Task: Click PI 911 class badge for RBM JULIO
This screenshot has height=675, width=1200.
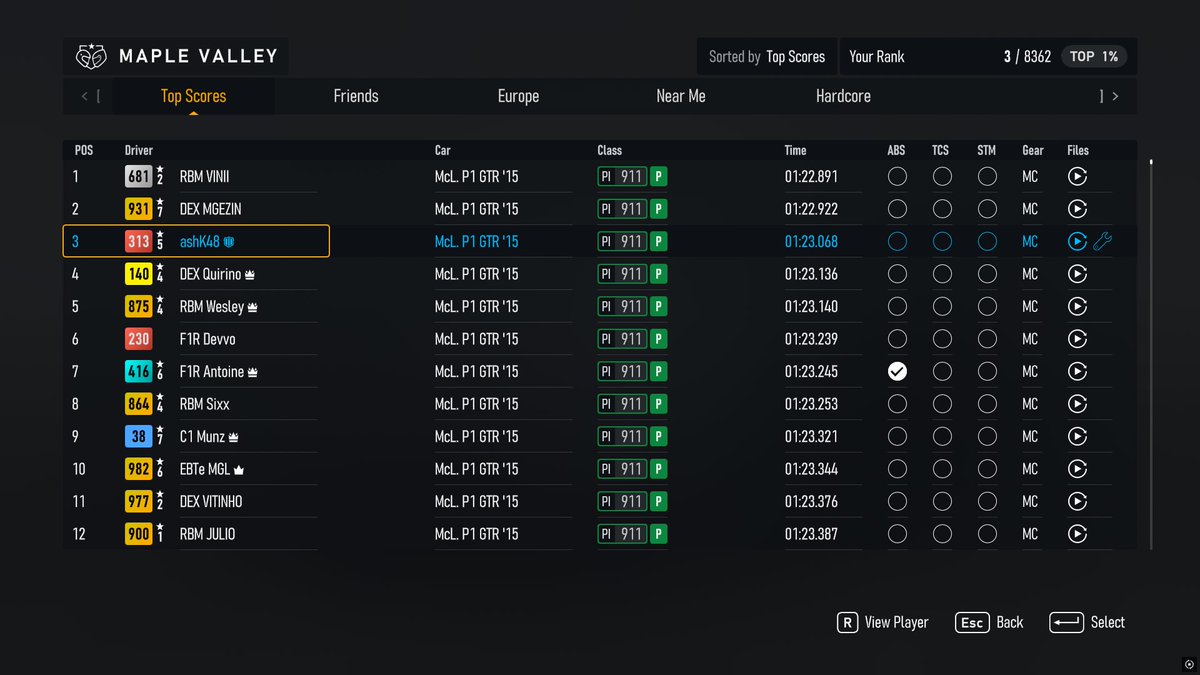Action: tap(622, 534)
